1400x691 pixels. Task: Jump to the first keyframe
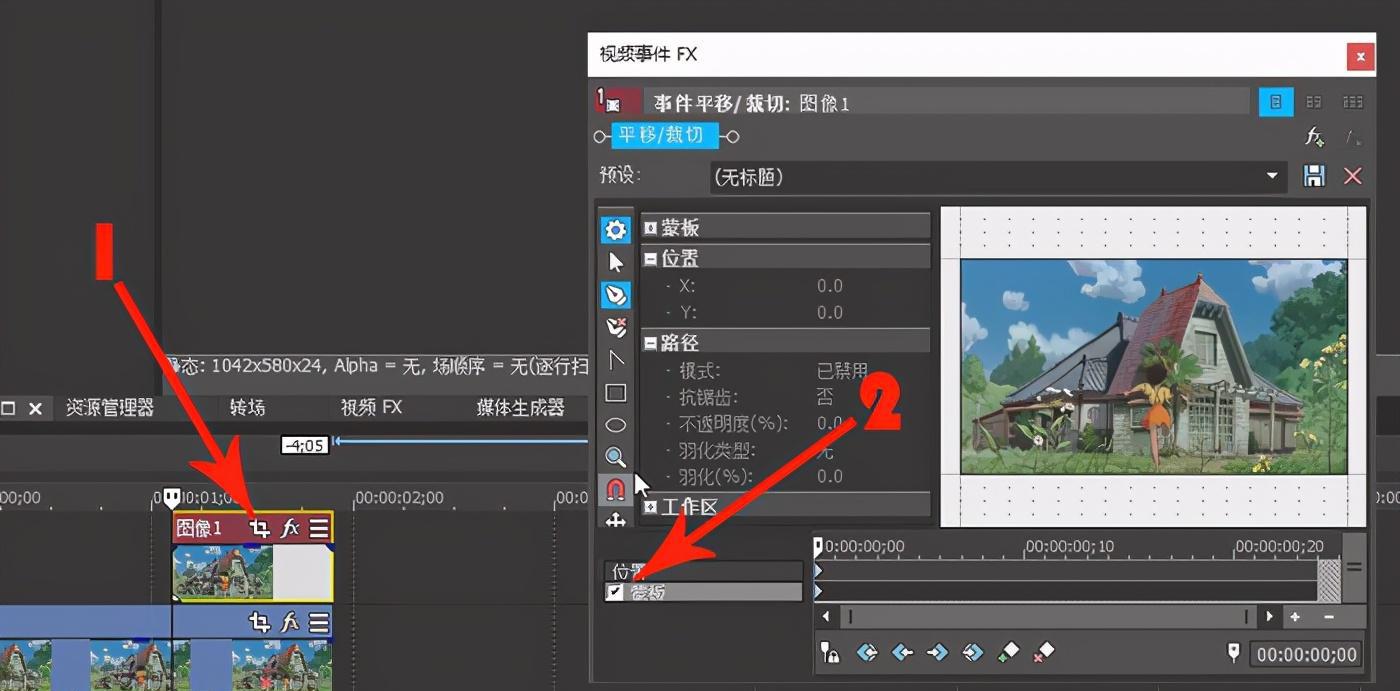867,653
